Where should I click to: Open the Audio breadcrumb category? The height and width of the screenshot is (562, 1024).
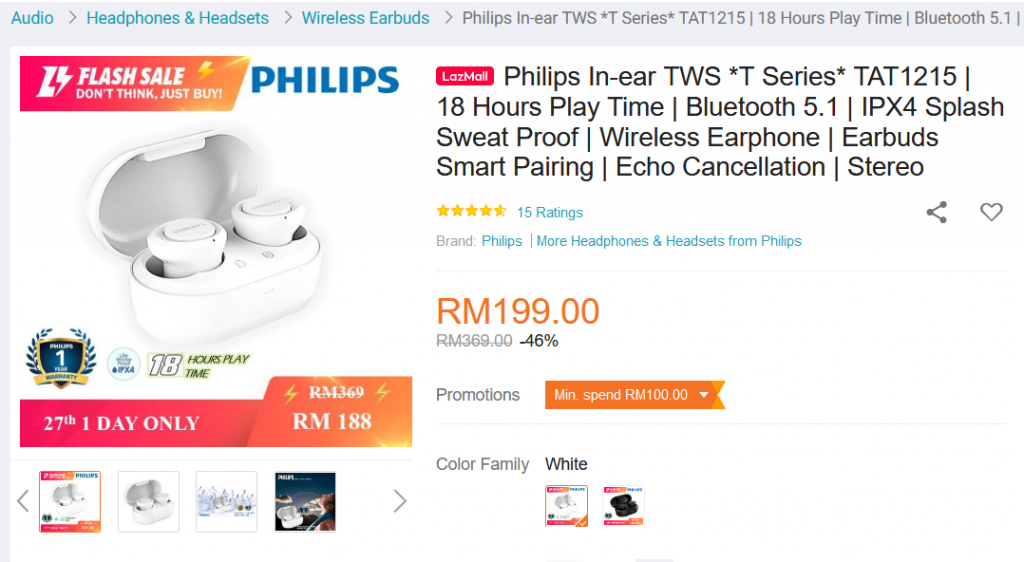click(x=32, y=18)
